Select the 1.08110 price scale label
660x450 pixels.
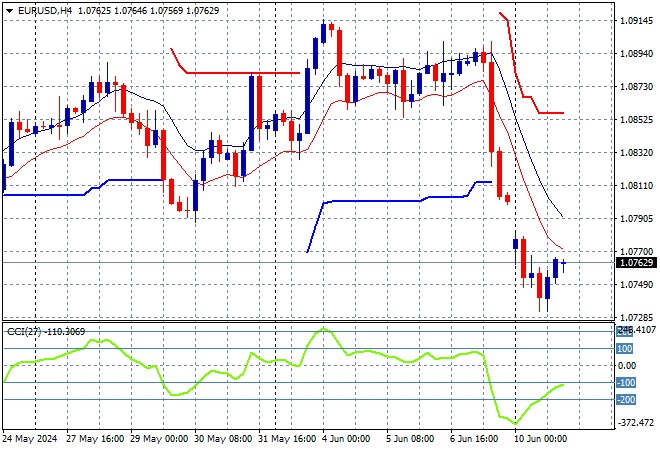coord(637,186)
